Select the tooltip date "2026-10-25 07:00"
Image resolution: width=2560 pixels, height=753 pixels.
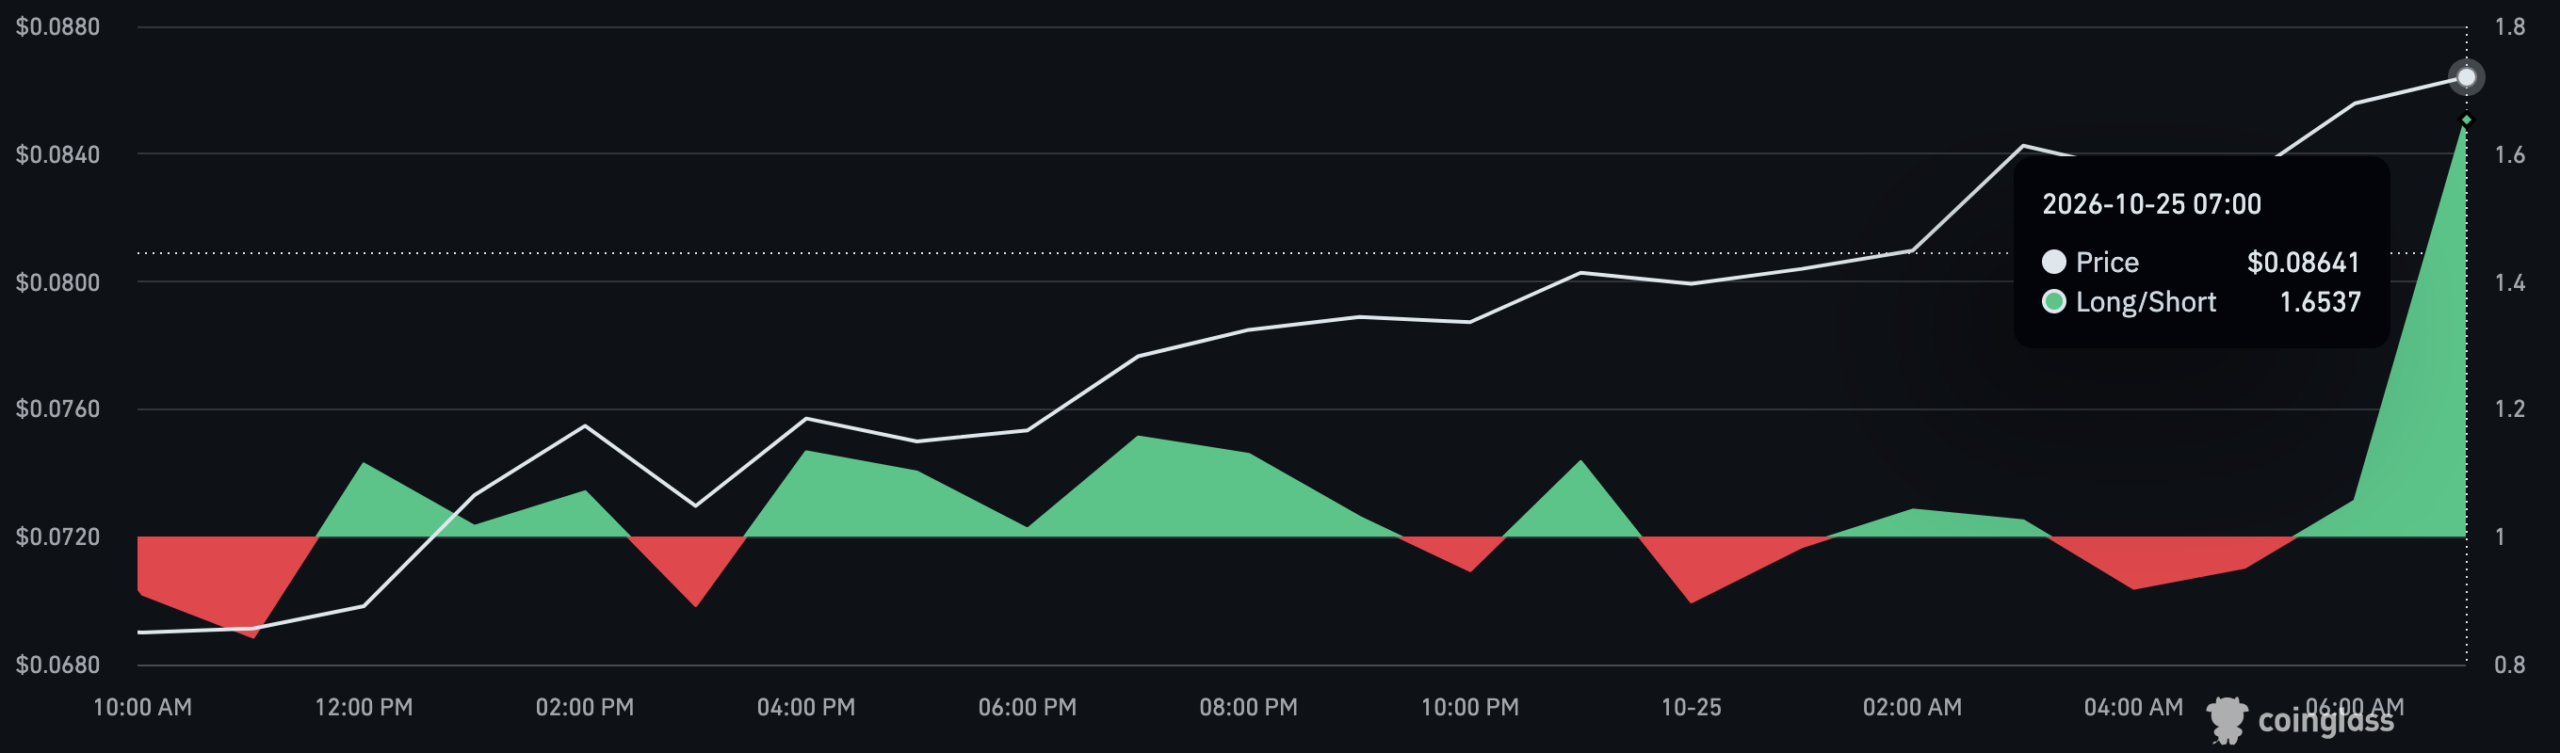pos(2151,205)
